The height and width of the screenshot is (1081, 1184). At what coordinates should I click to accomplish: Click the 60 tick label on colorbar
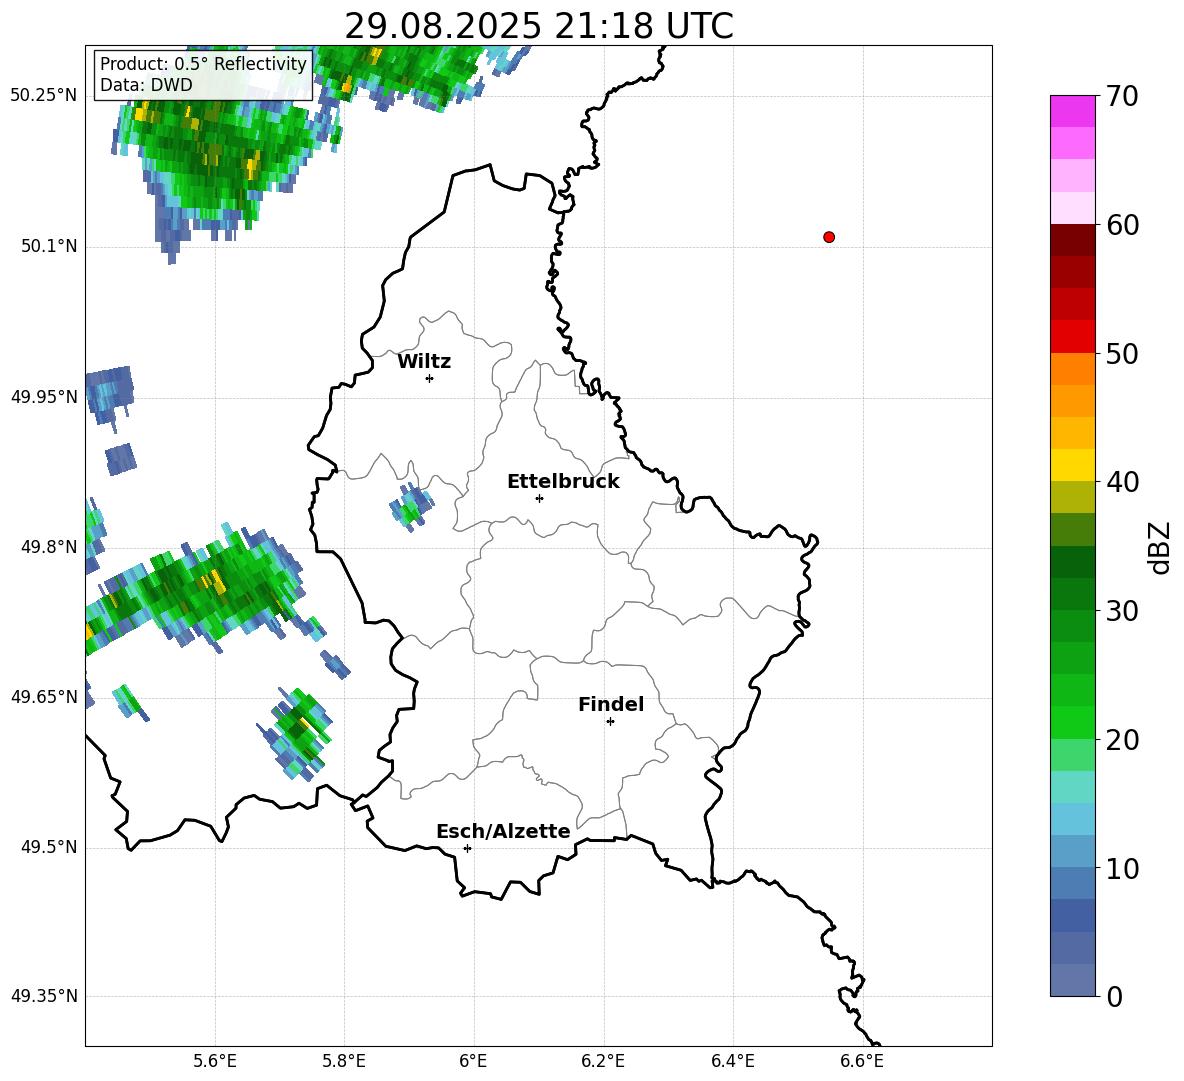tap(1122, 225)
